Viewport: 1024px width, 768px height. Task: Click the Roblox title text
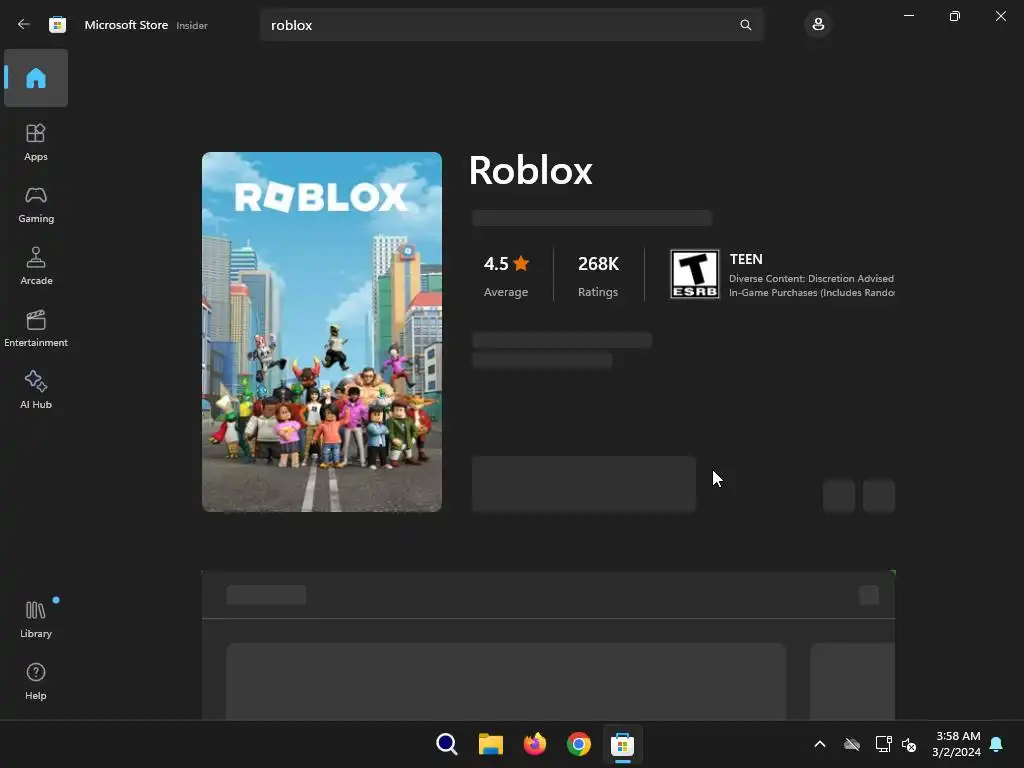coord(530,170)
